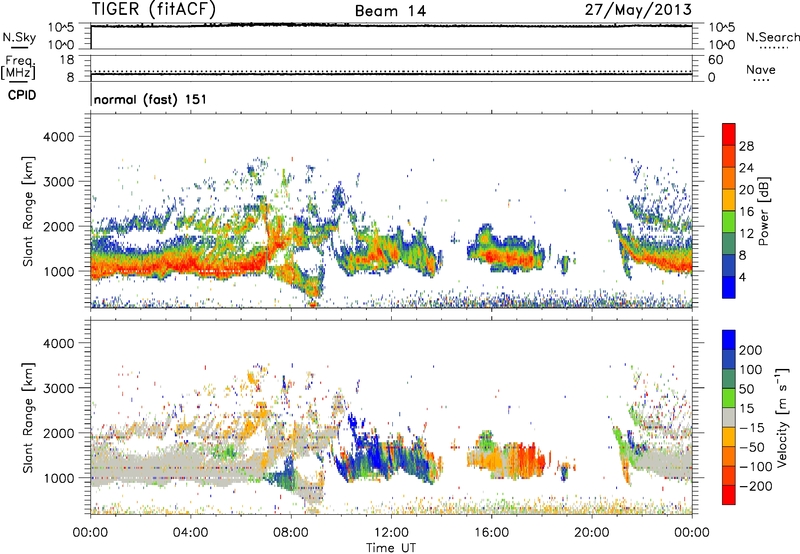Click the '24' label on the power scale
This screenshot has width=800, height=554.
(x=746, y=168)
